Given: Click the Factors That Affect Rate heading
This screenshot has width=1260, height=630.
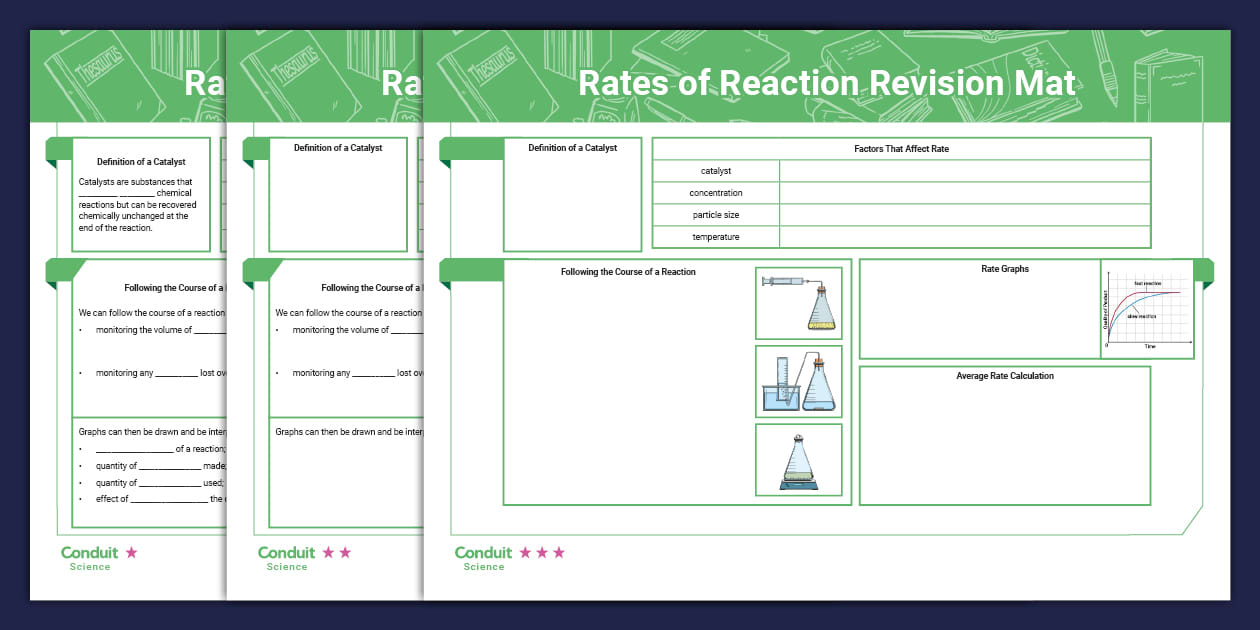Looking at the screenshot, I should (901, 148).
